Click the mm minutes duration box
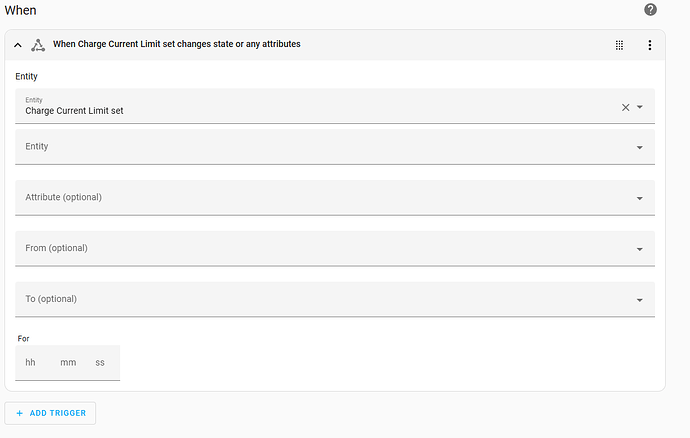Image resolution: width=690 pixels, height=438 pixels. pyautogui.click(x=68, y=363)
